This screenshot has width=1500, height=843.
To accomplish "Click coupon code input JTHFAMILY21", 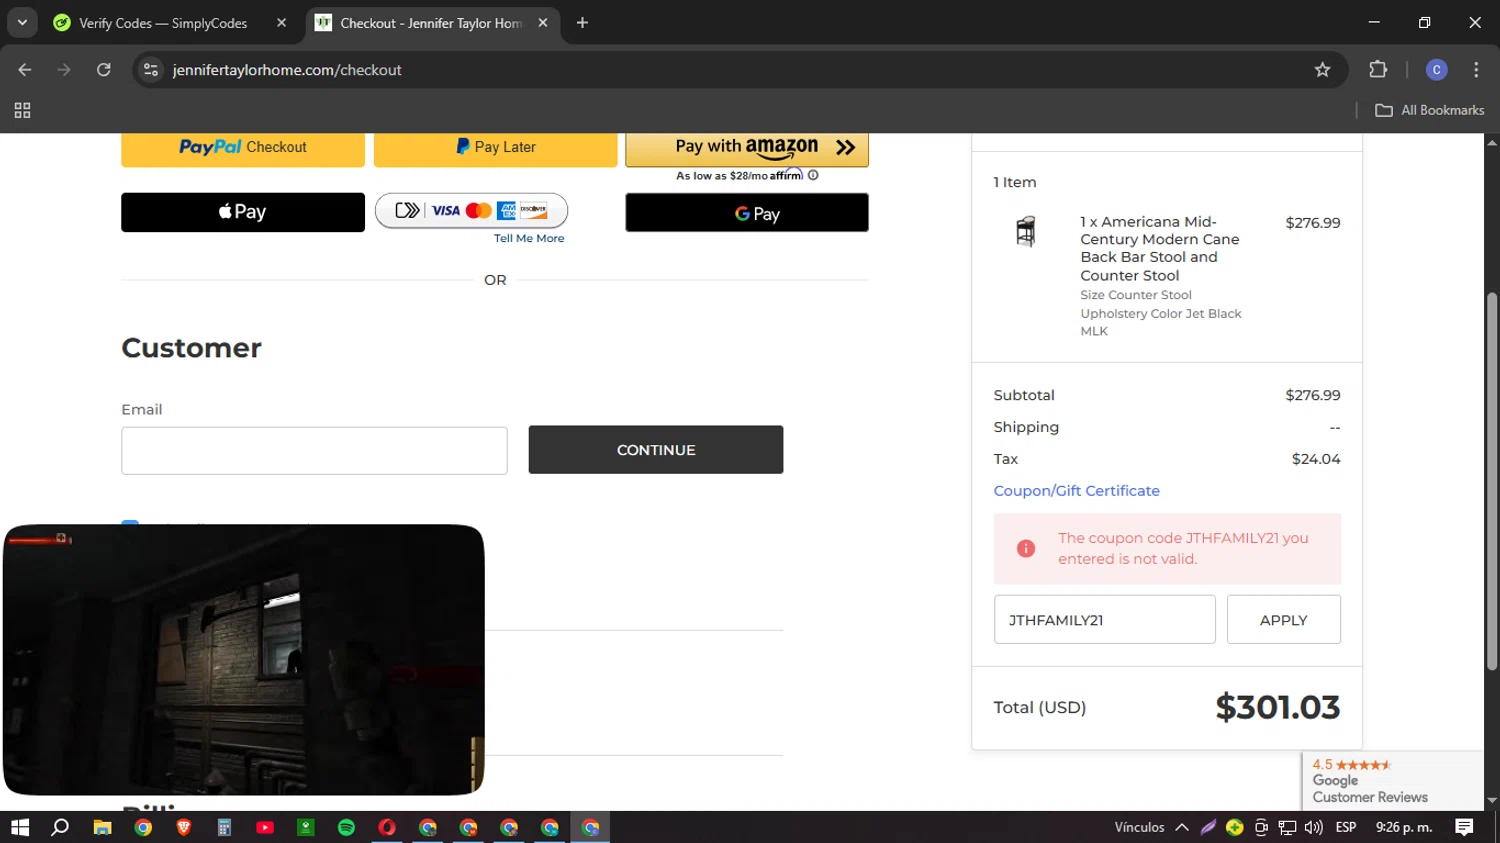I will click(x=1105, y=620).
